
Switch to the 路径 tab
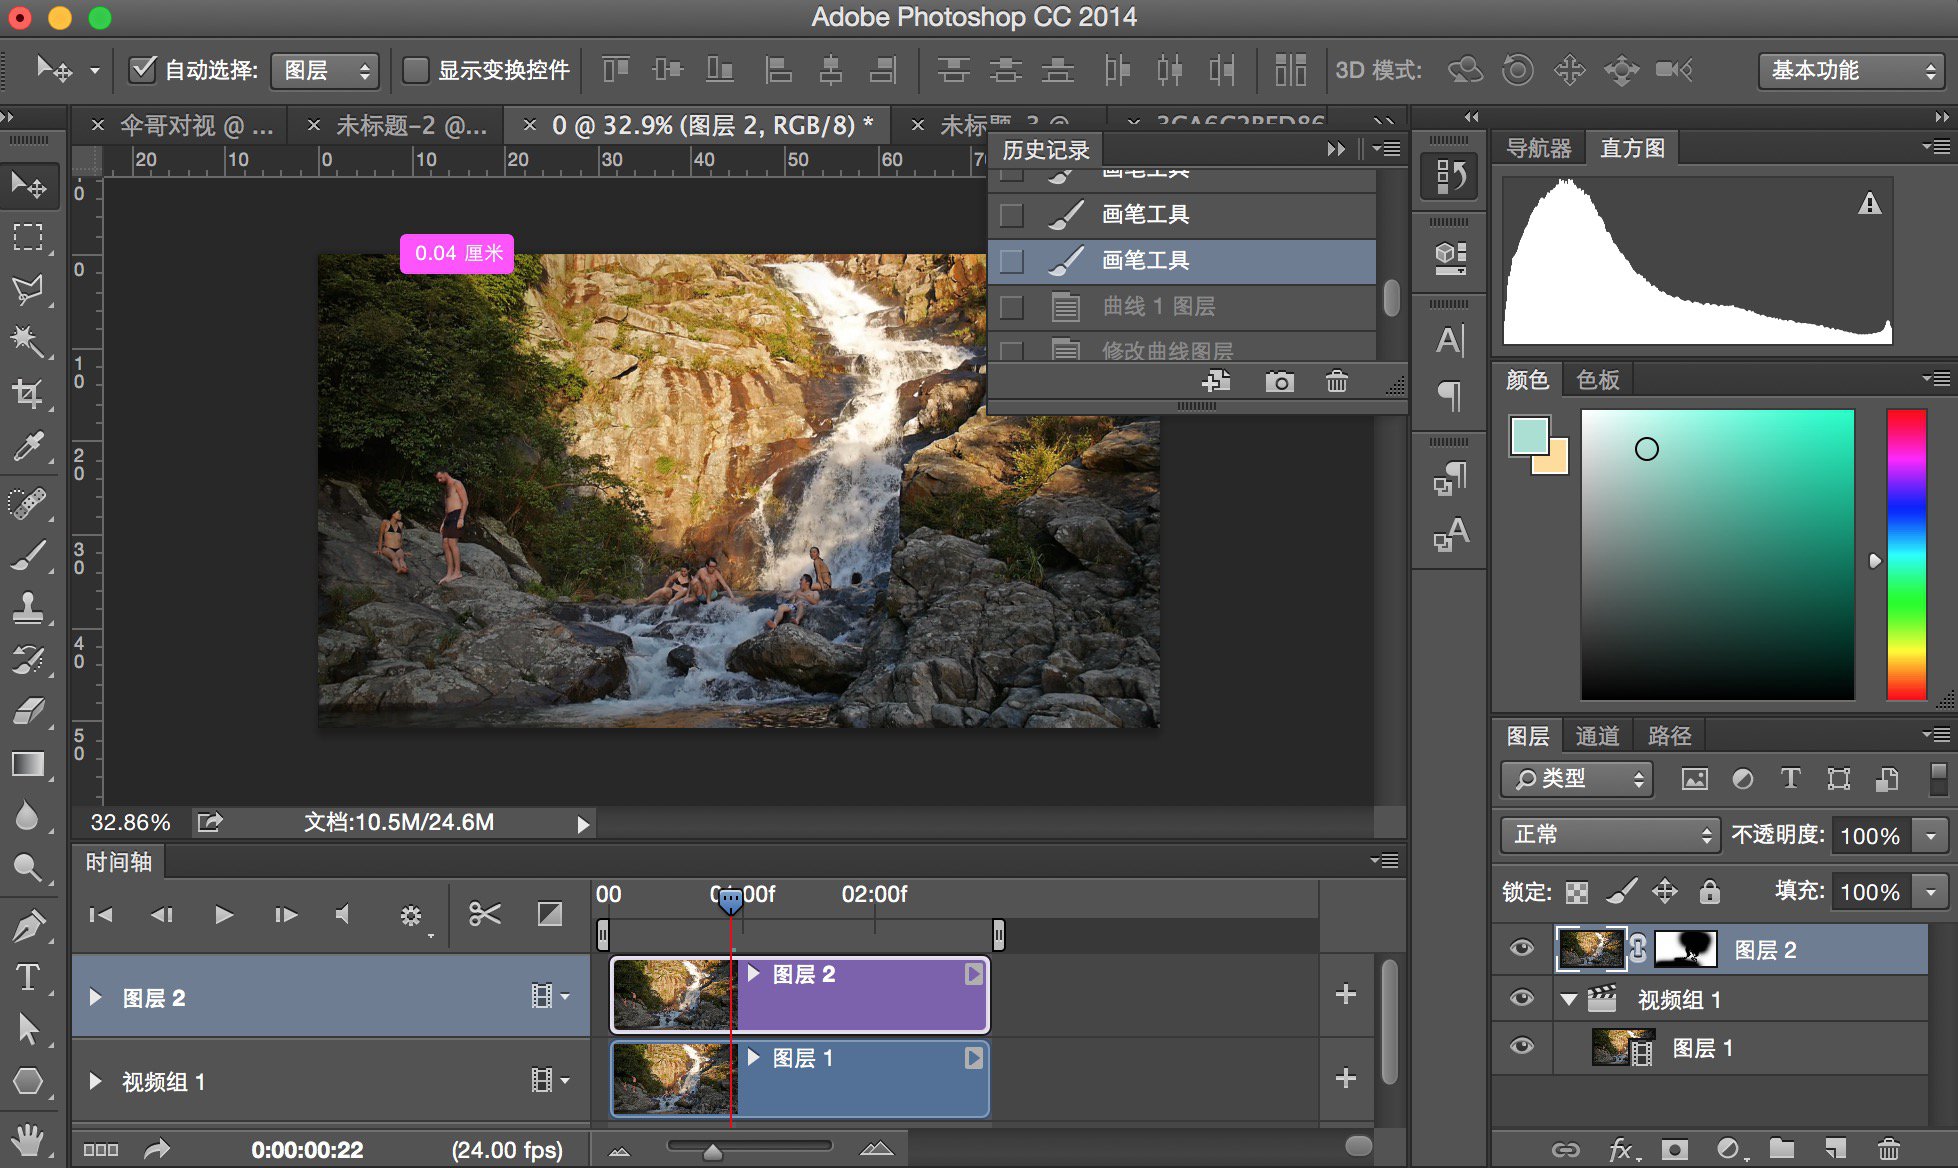point(1669,736)
